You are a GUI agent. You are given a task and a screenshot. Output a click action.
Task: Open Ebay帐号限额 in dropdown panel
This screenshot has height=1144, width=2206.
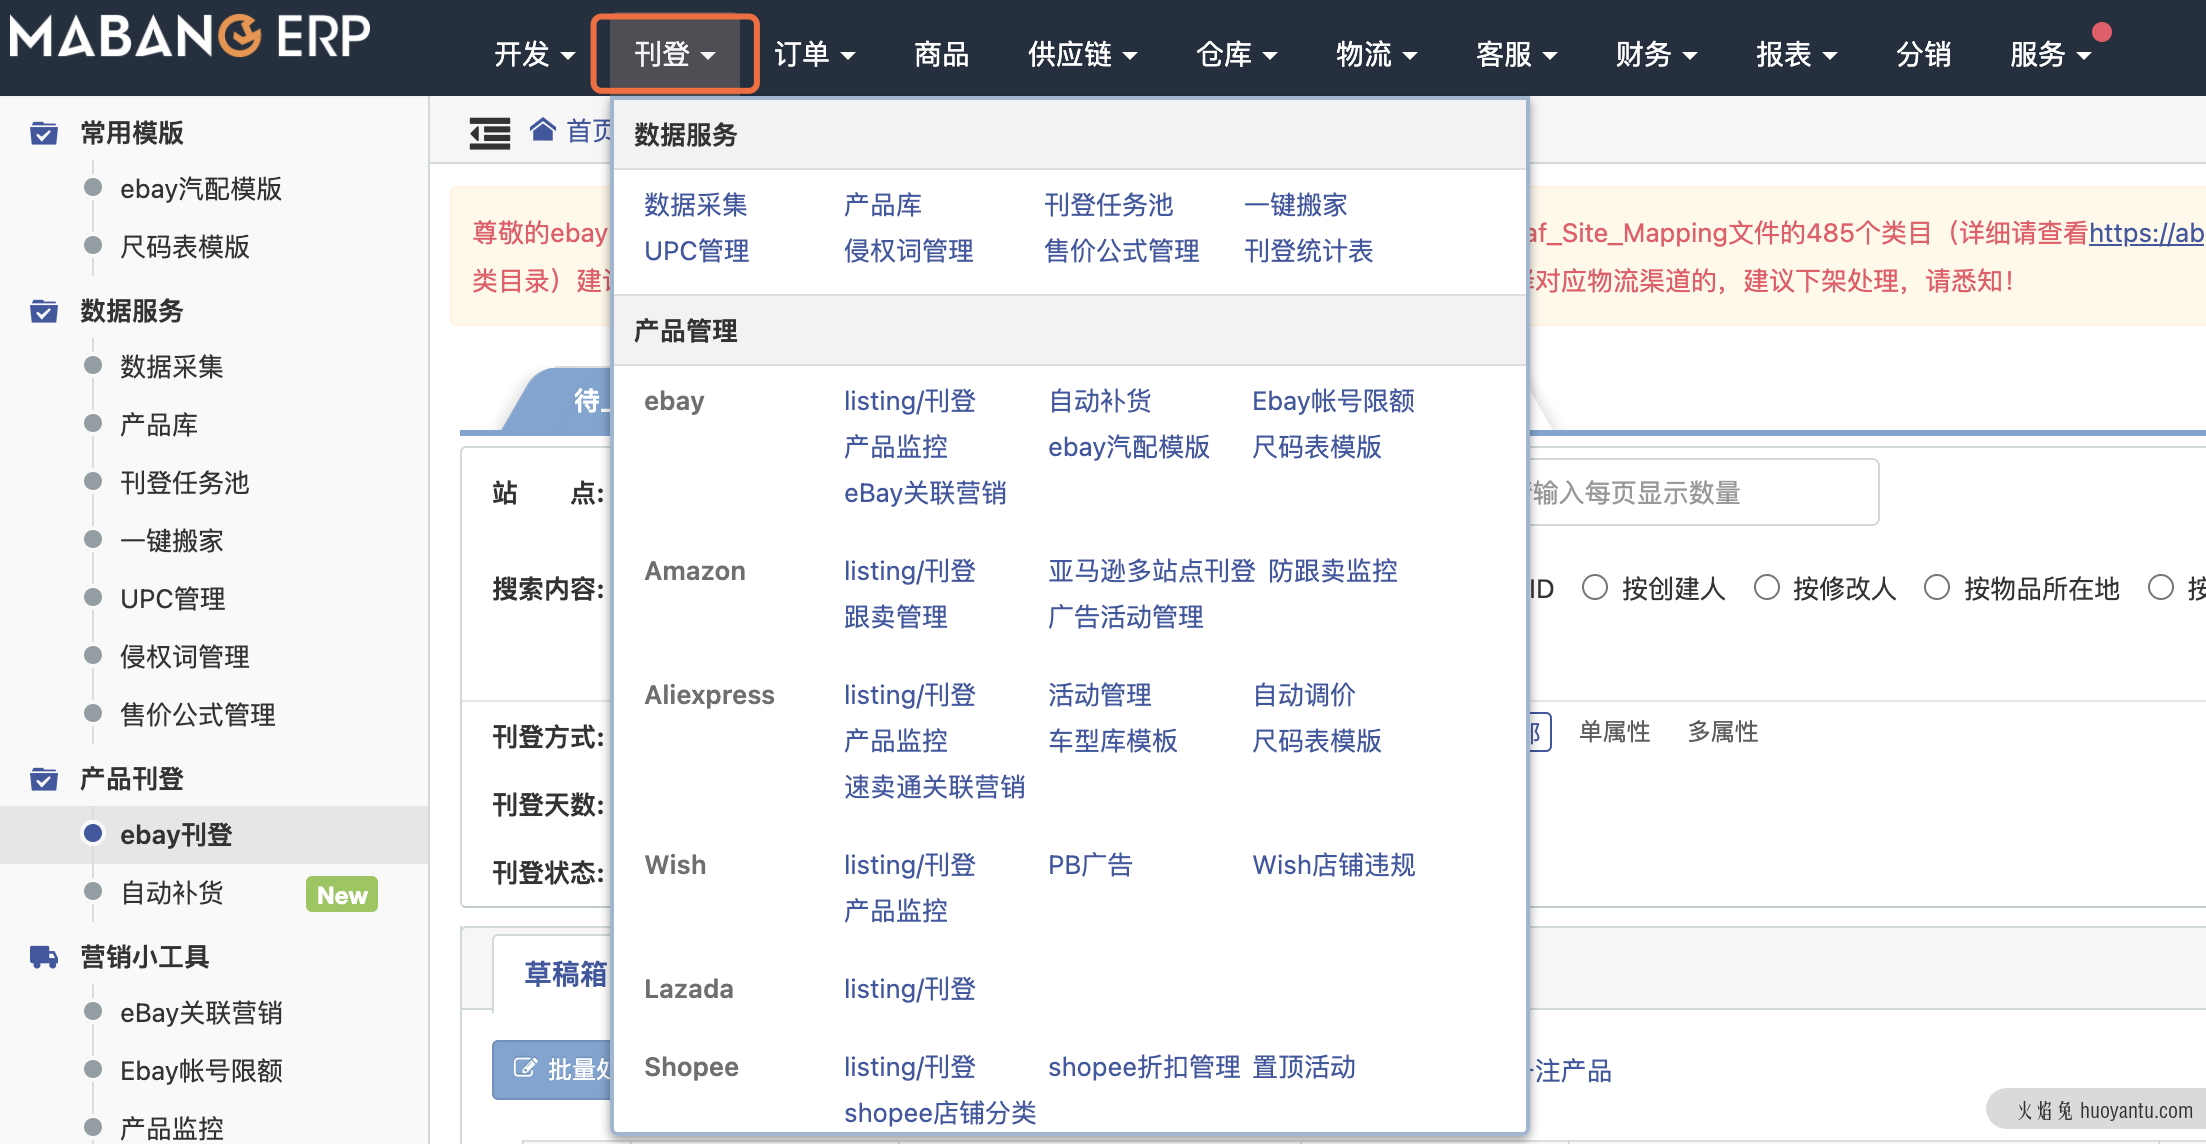click(x=1333, y=401)
